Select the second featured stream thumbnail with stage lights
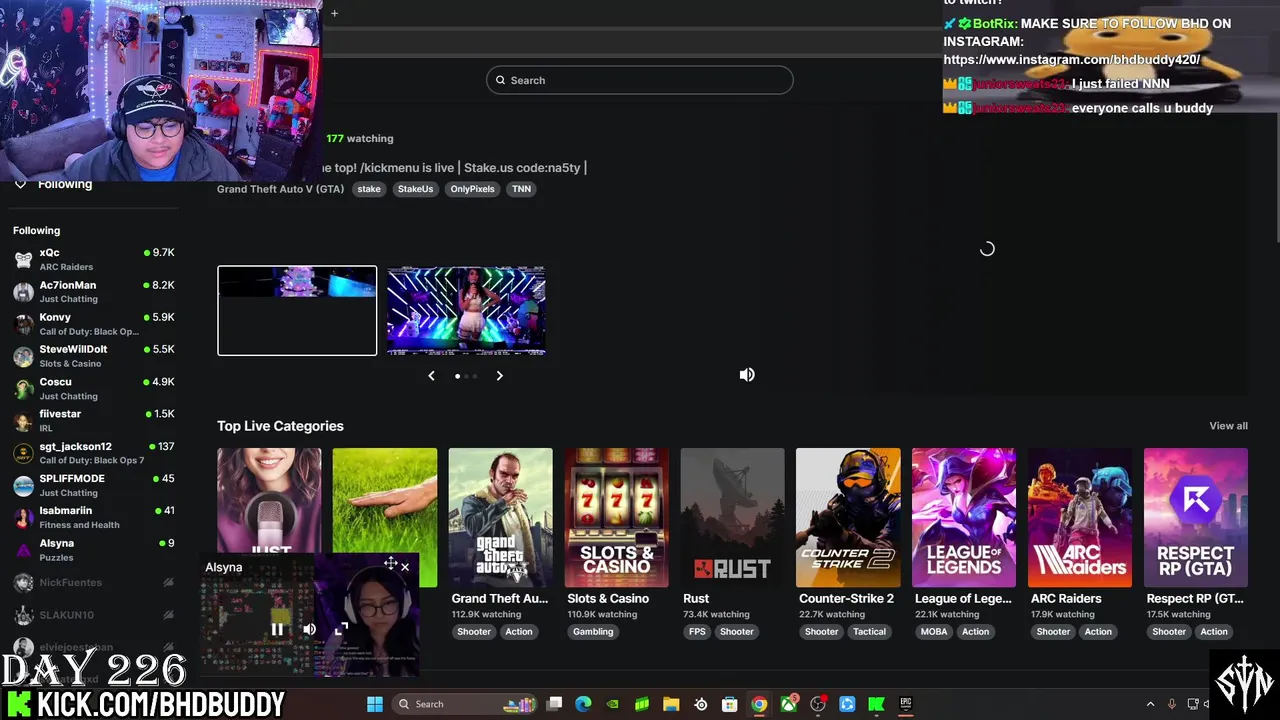Viewport: 1280px width, 720px height. point(466,310)
